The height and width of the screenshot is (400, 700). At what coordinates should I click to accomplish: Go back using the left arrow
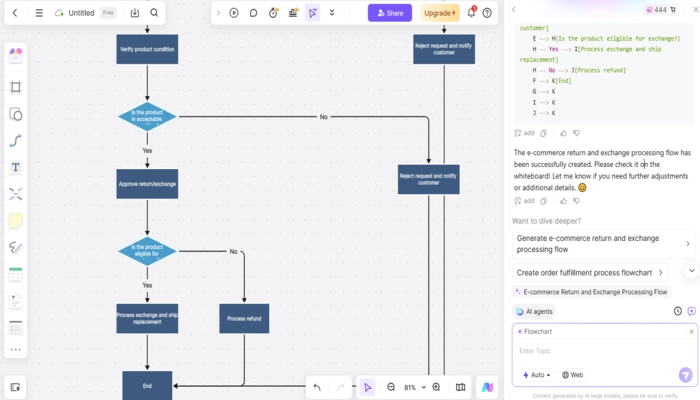[15, 13]
